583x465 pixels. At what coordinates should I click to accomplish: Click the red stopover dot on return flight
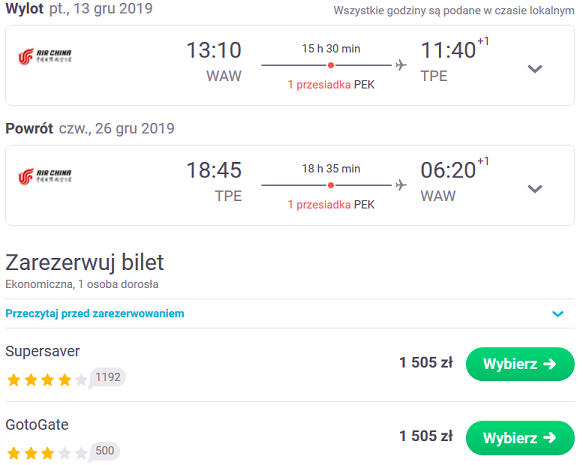(331, 185)
